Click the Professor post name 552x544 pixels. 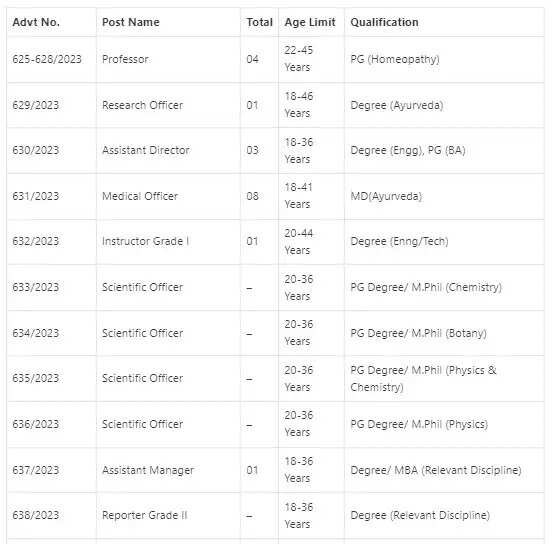point(125,59)
